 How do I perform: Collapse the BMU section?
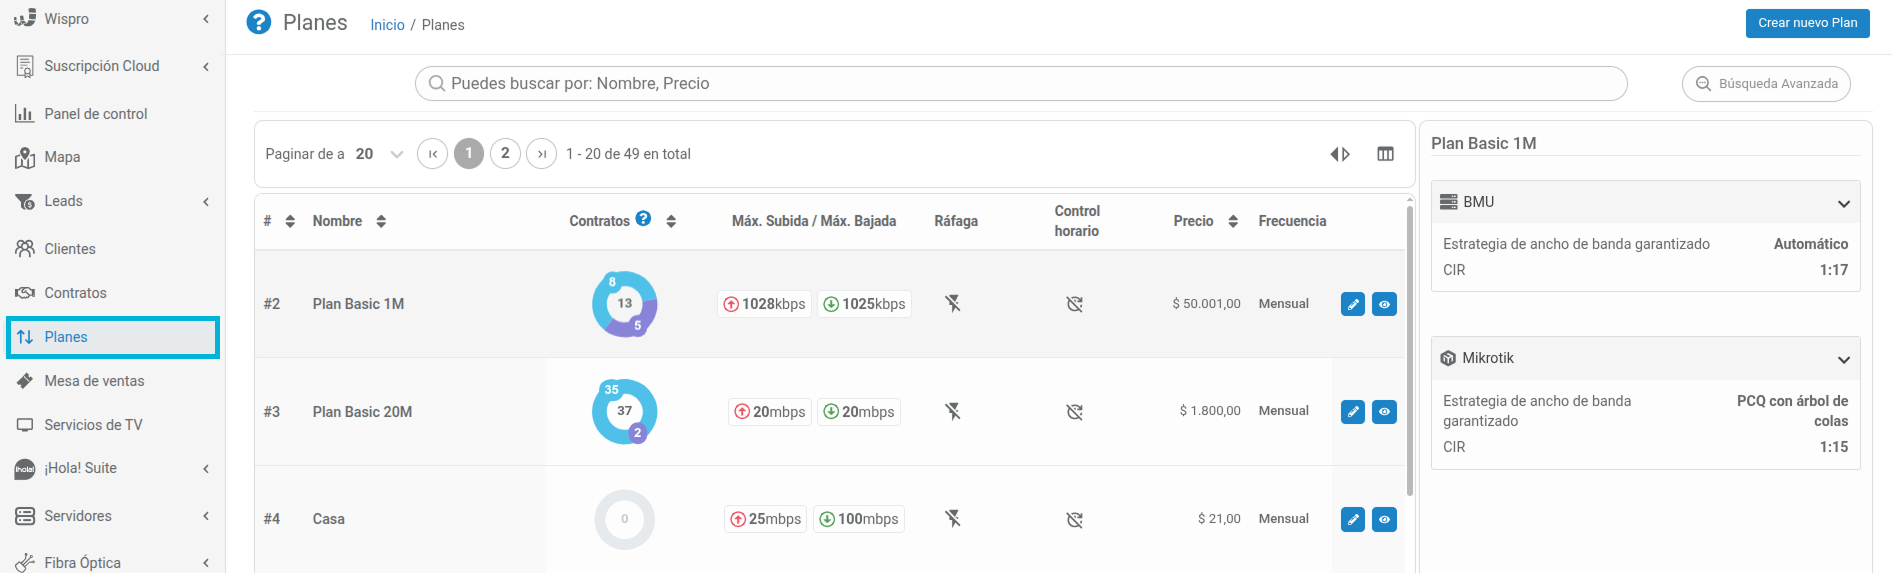(1843, 203)
